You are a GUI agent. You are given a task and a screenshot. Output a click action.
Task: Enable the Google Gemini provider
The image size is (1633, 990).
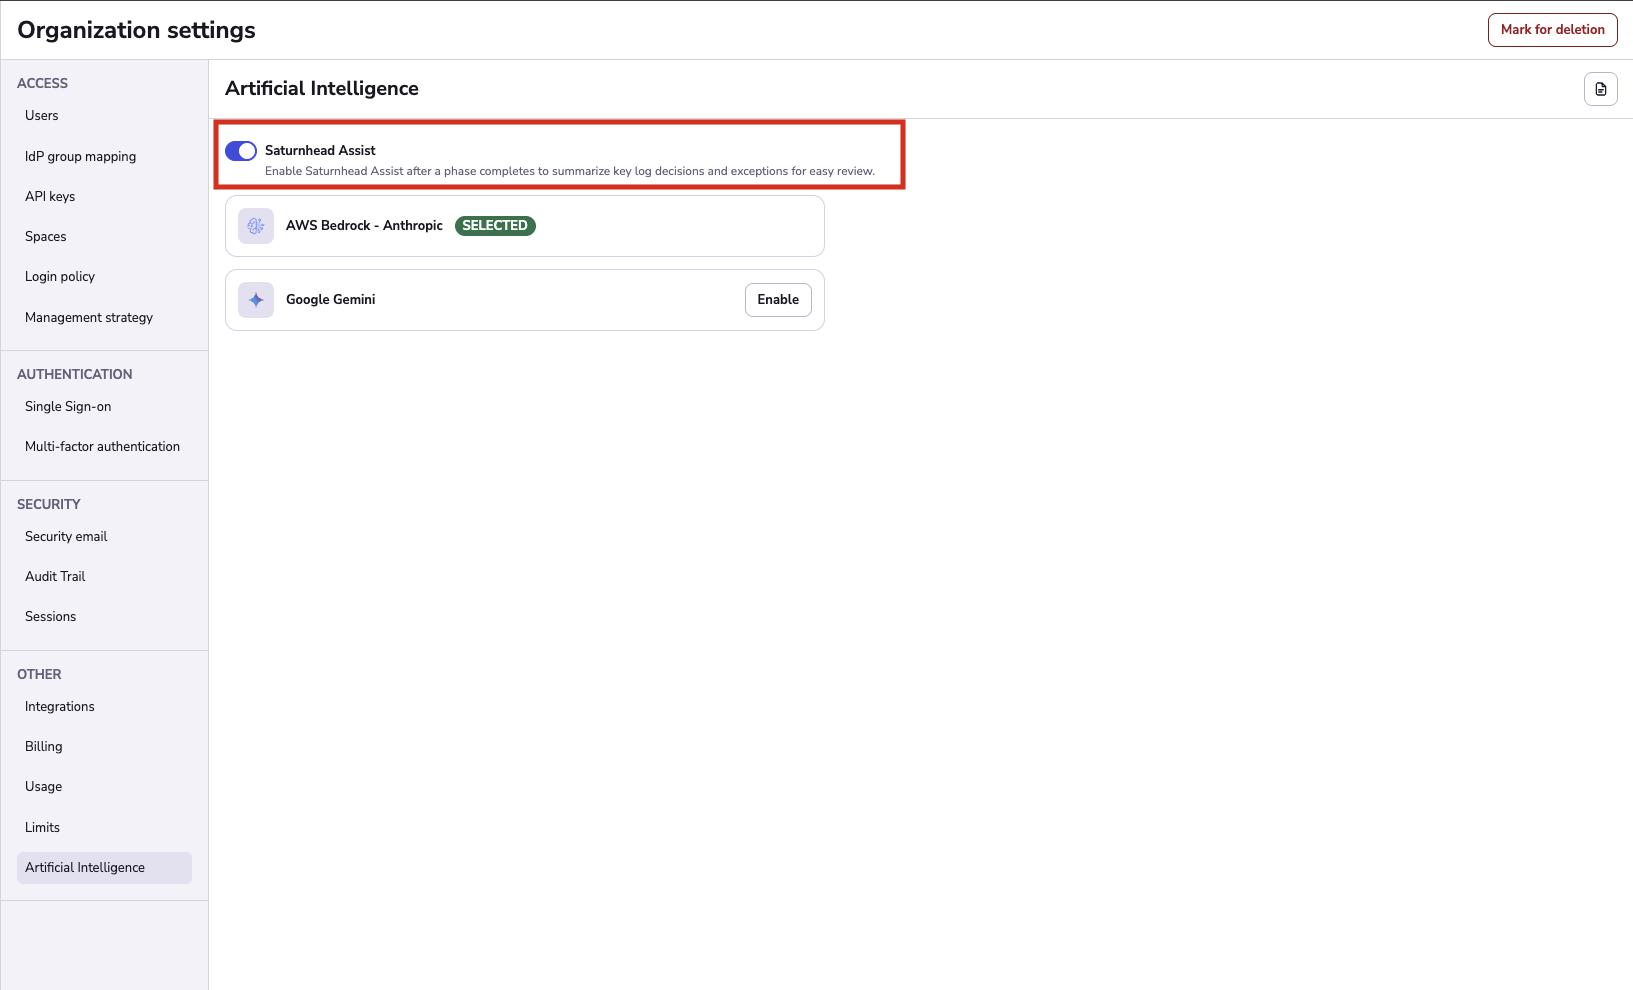pos(777,299)
